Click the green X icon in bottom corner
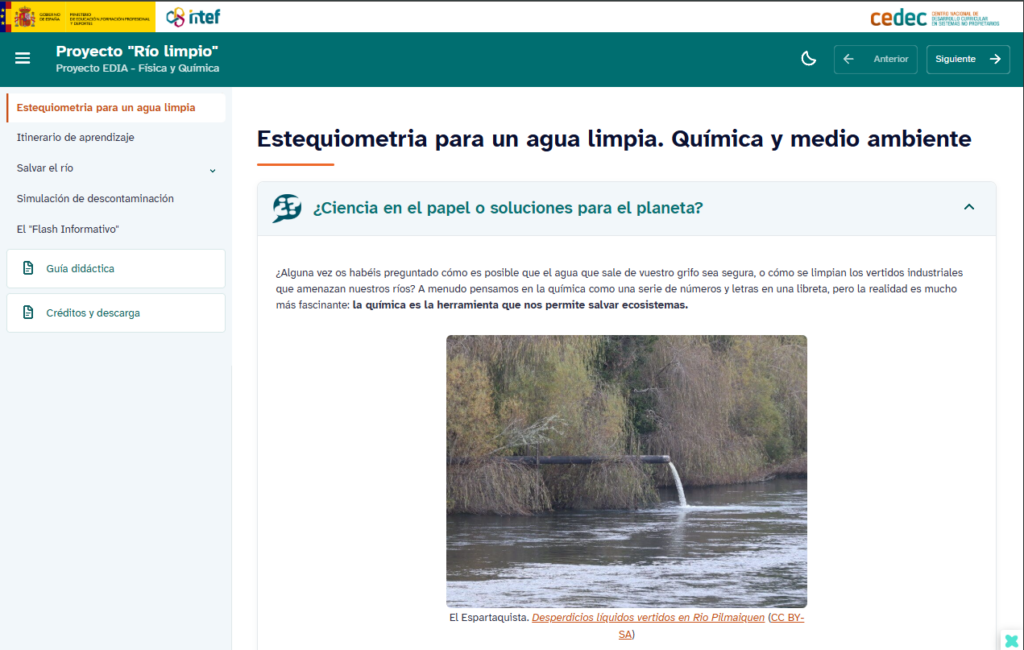1024x650 pixels. (x=1012, y=640)
